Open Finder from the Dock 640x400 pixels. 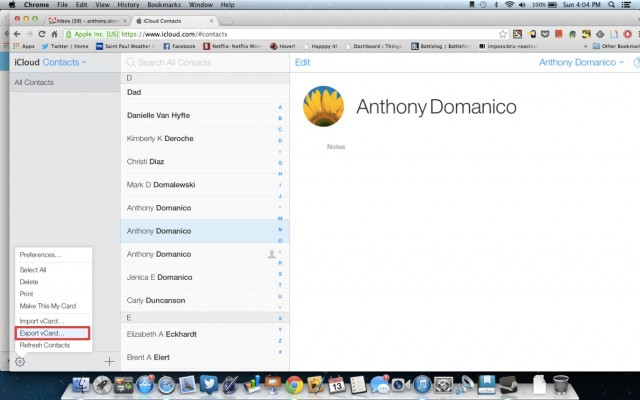pos(81,385)
